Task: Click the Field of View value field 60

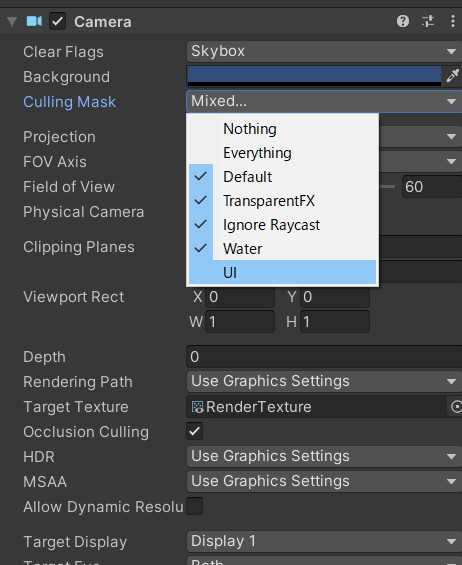Action: tap(432, 186)
